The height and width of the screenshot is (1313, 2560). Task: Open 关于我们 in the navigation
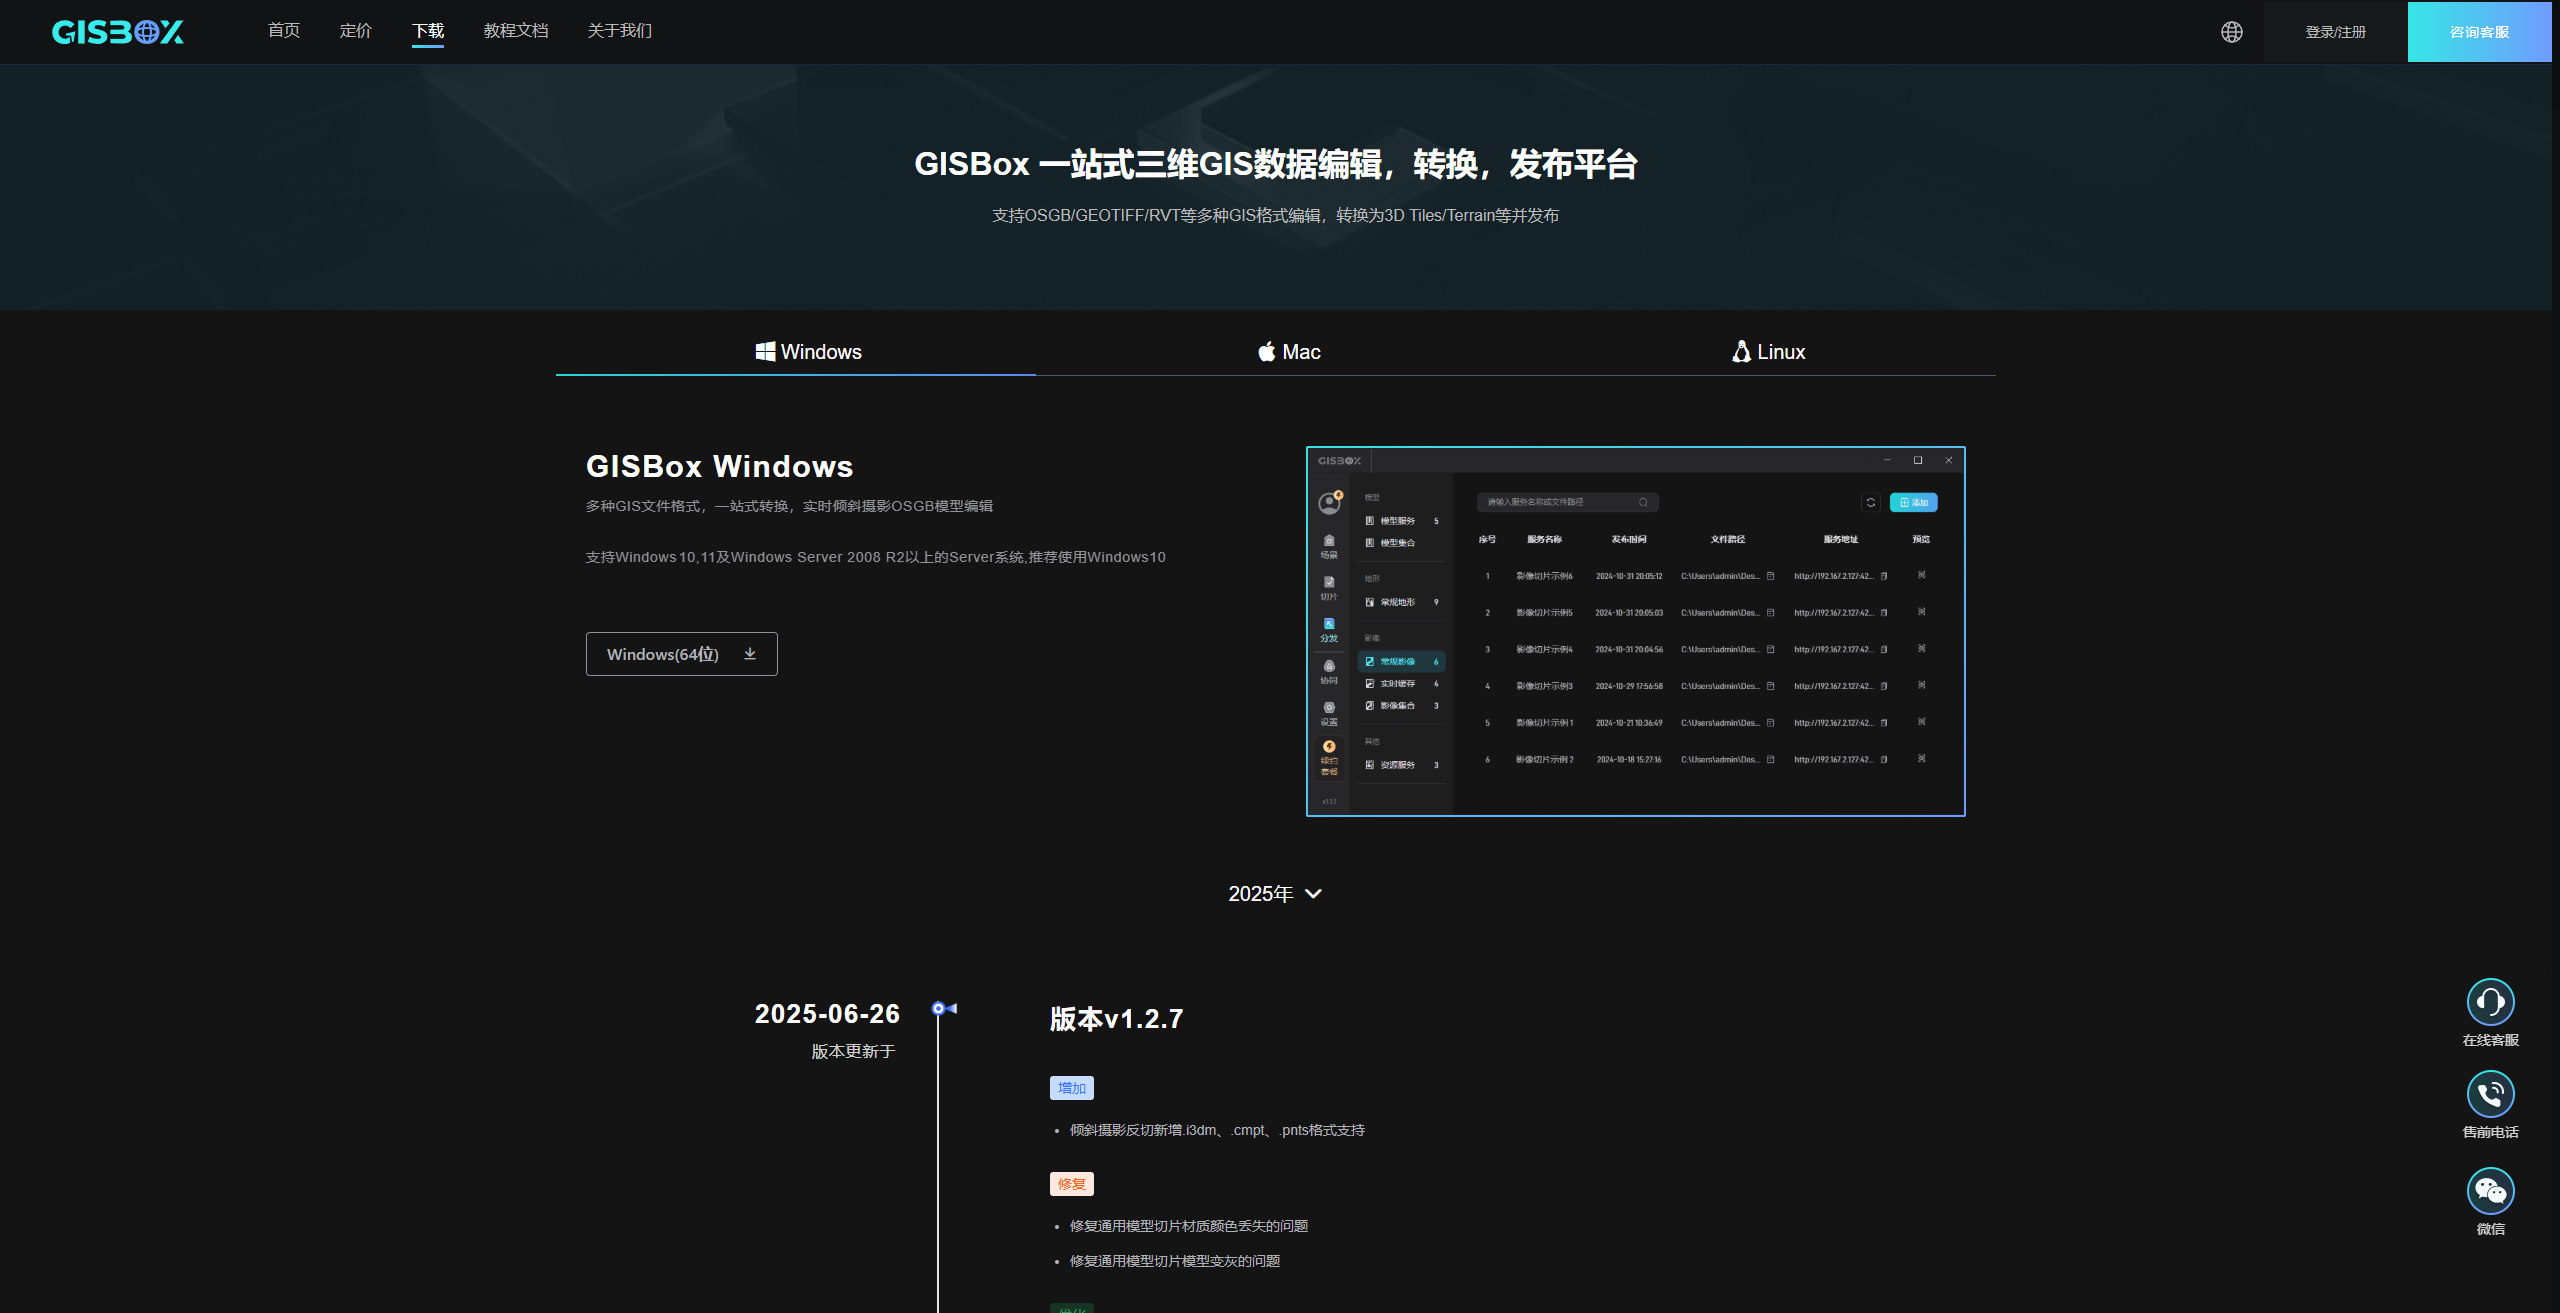[x=620, y=31]
